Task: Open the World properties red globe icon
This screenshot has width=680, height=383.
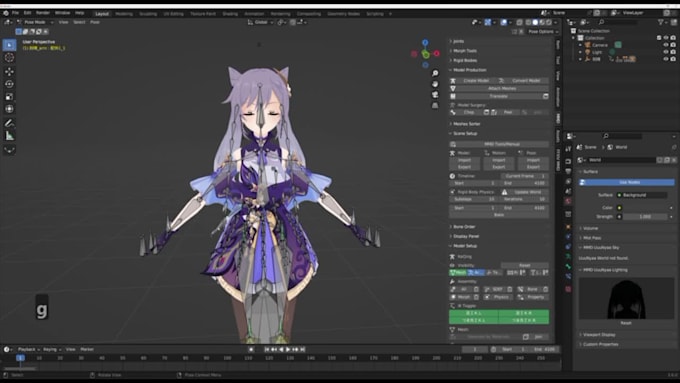Action: (568, 202)
